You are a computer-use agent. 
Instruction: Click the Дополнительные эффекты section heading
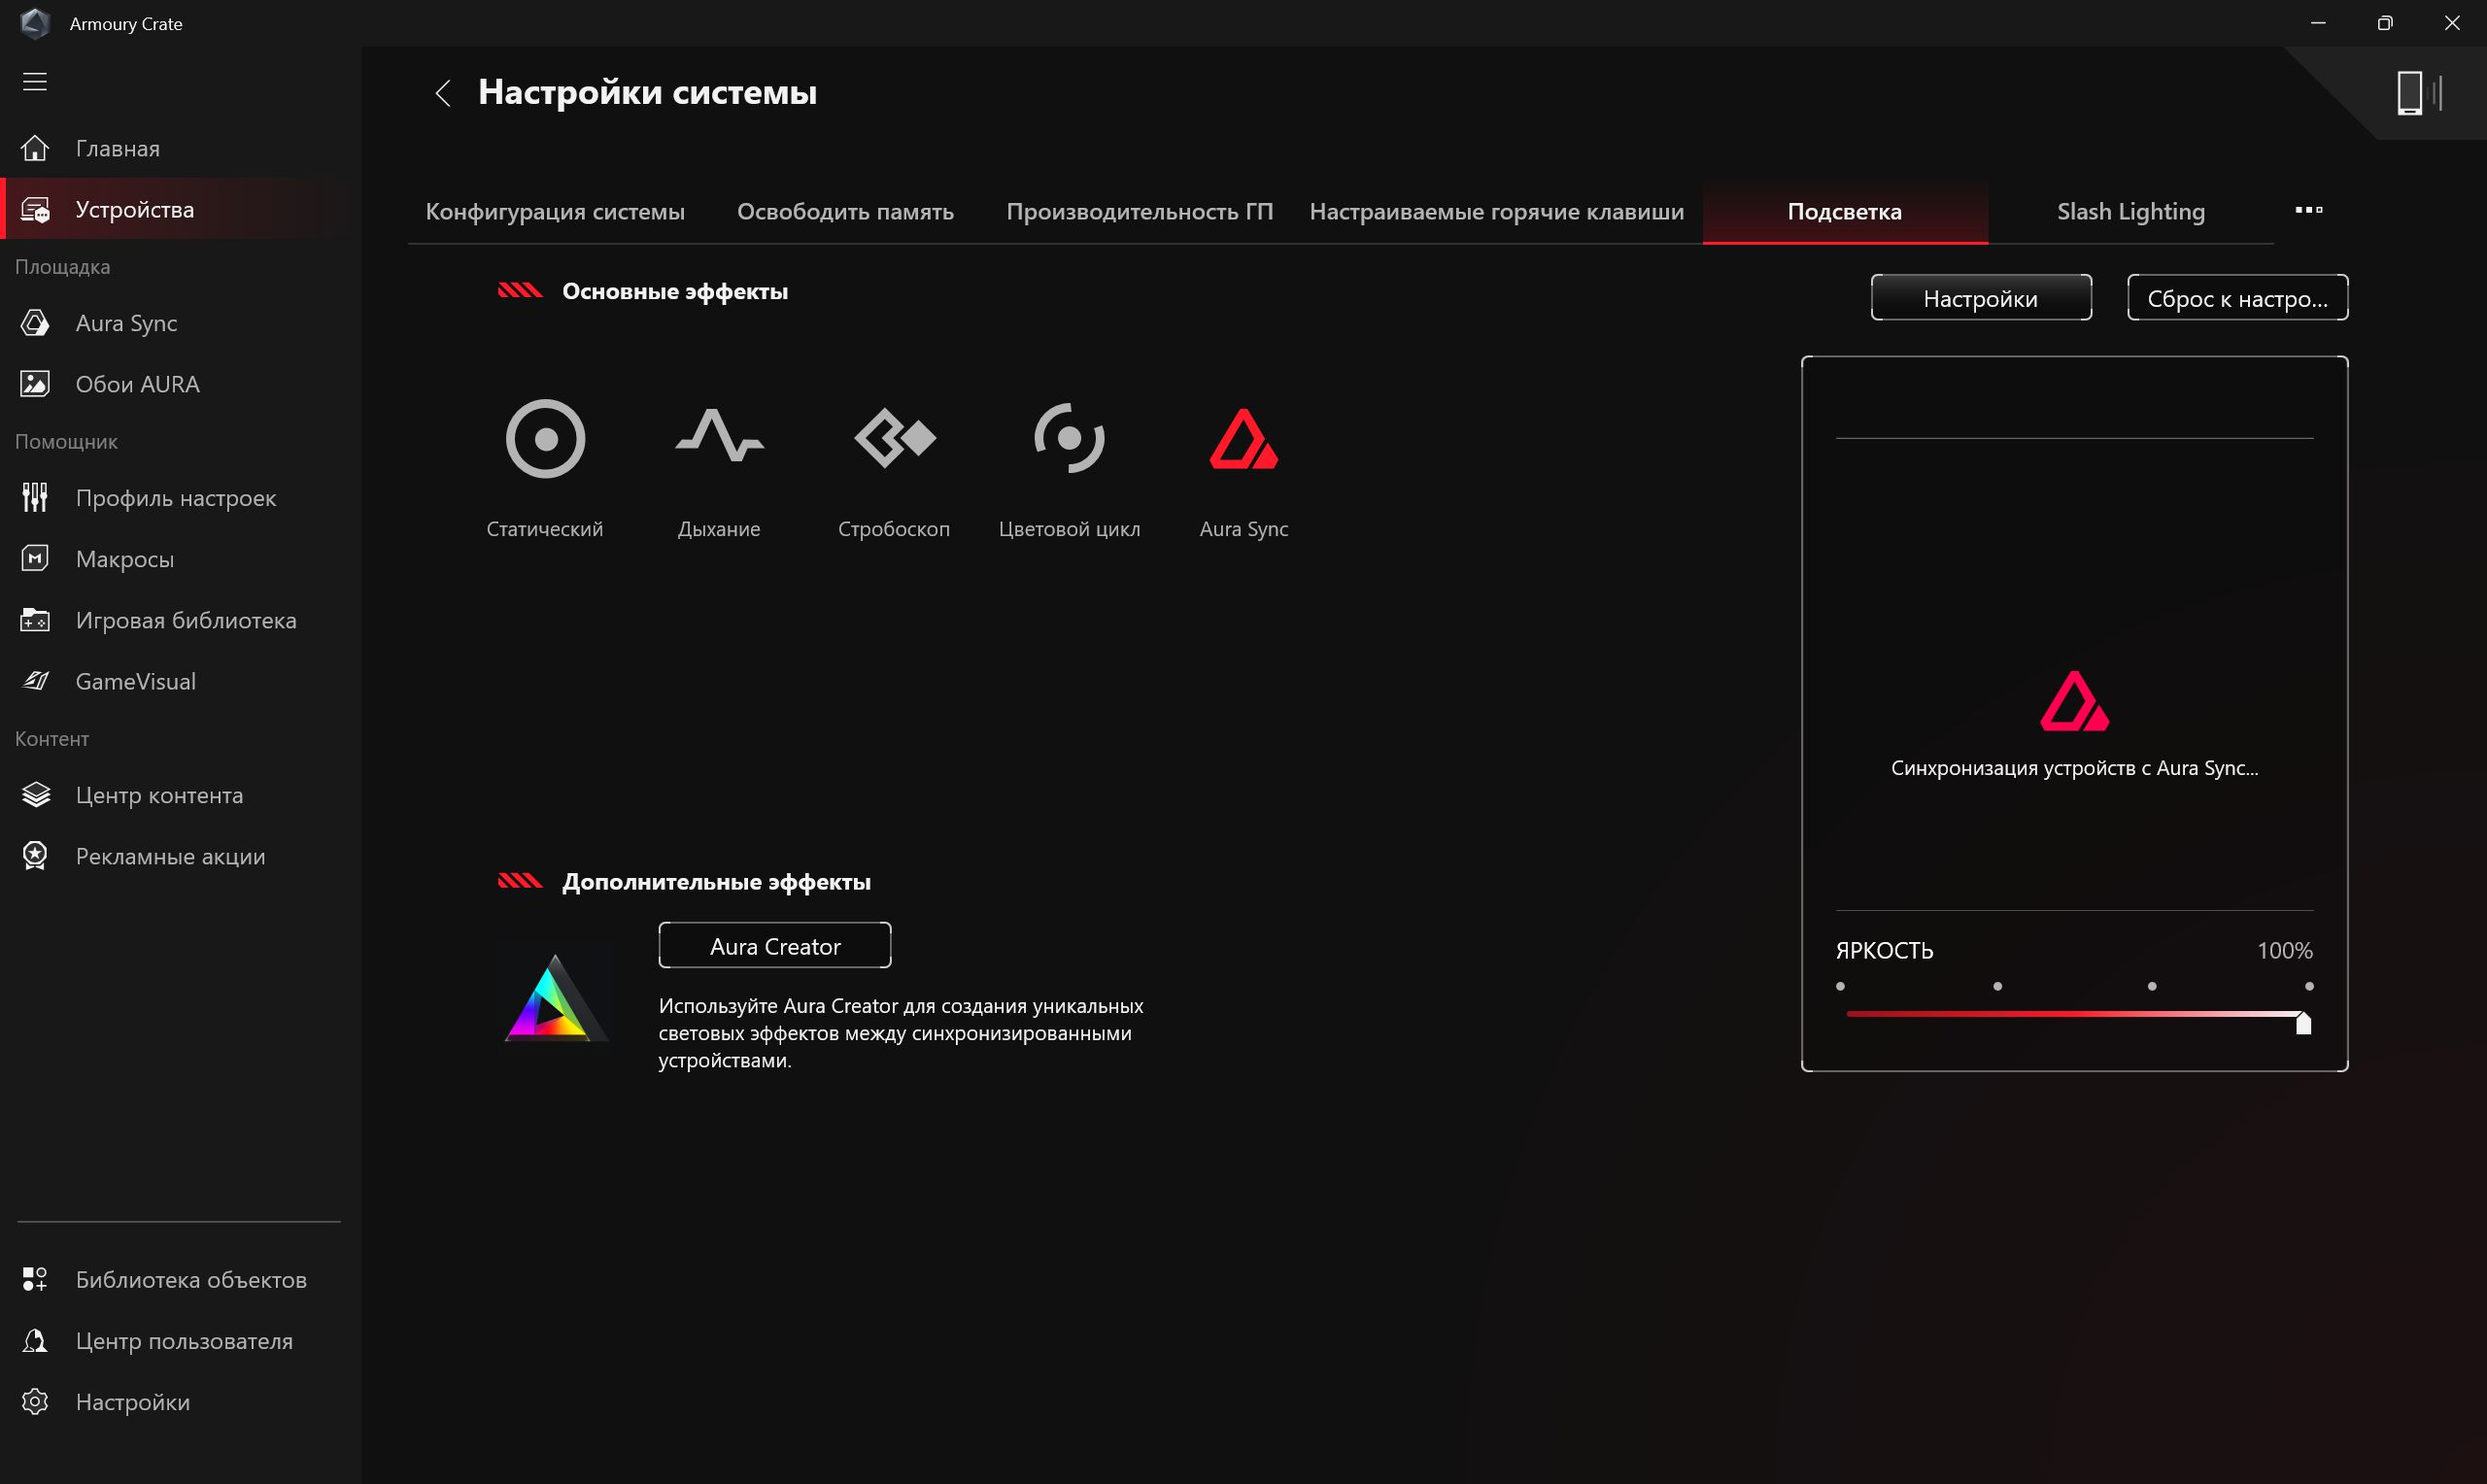point(716,881)
